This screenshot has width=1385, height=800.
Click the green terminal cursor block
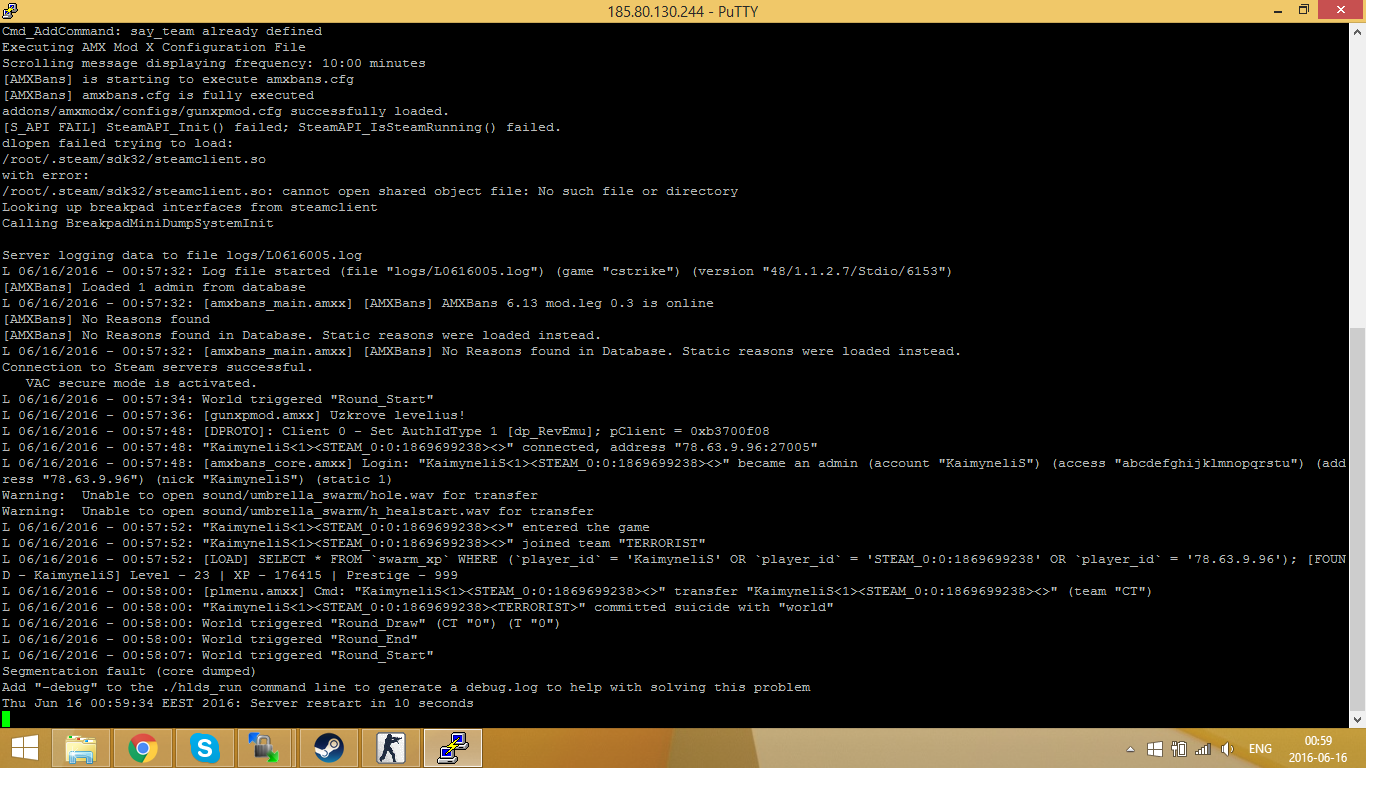(x=6, y=719)
